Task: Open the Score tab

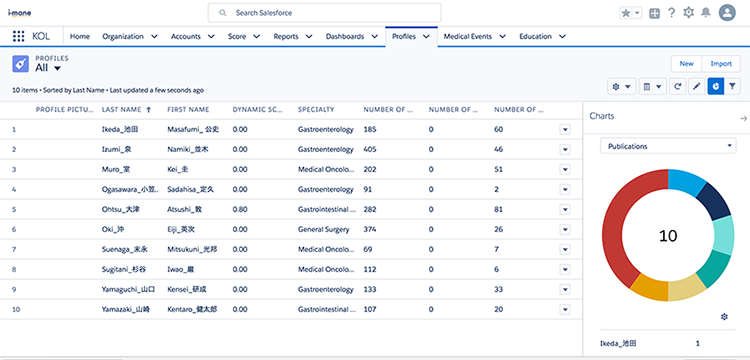Action: point(237,36)
